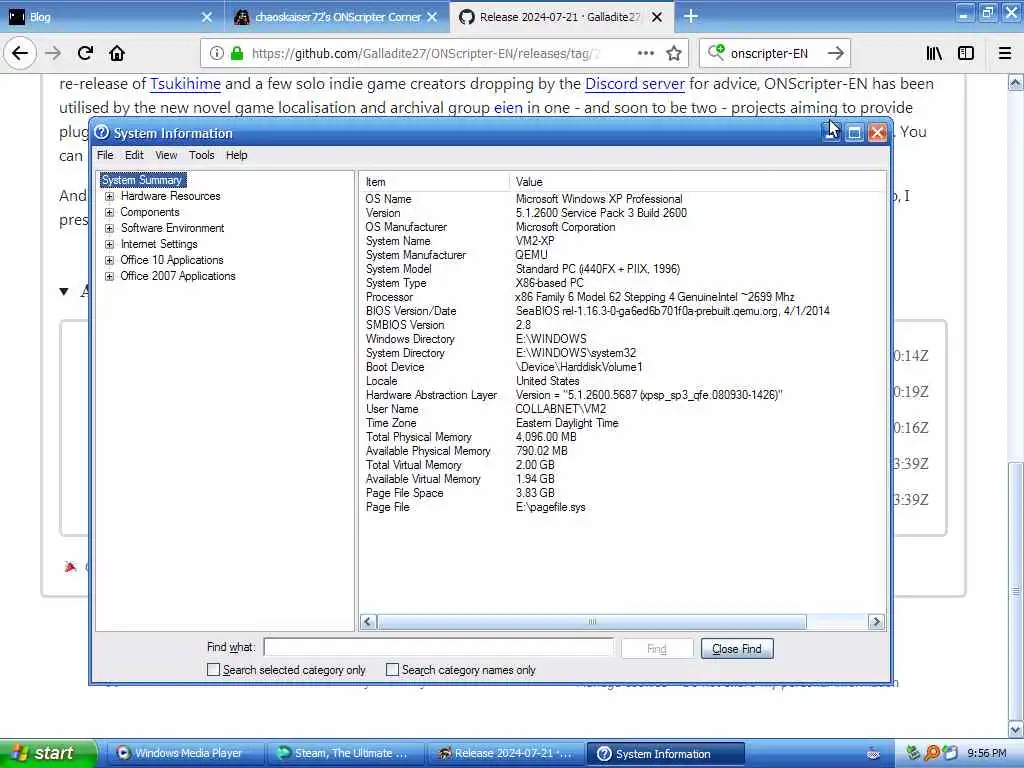Select System Summary in the tree
Viewport: 1024px width, 768px height.
(x=142, y=180)
